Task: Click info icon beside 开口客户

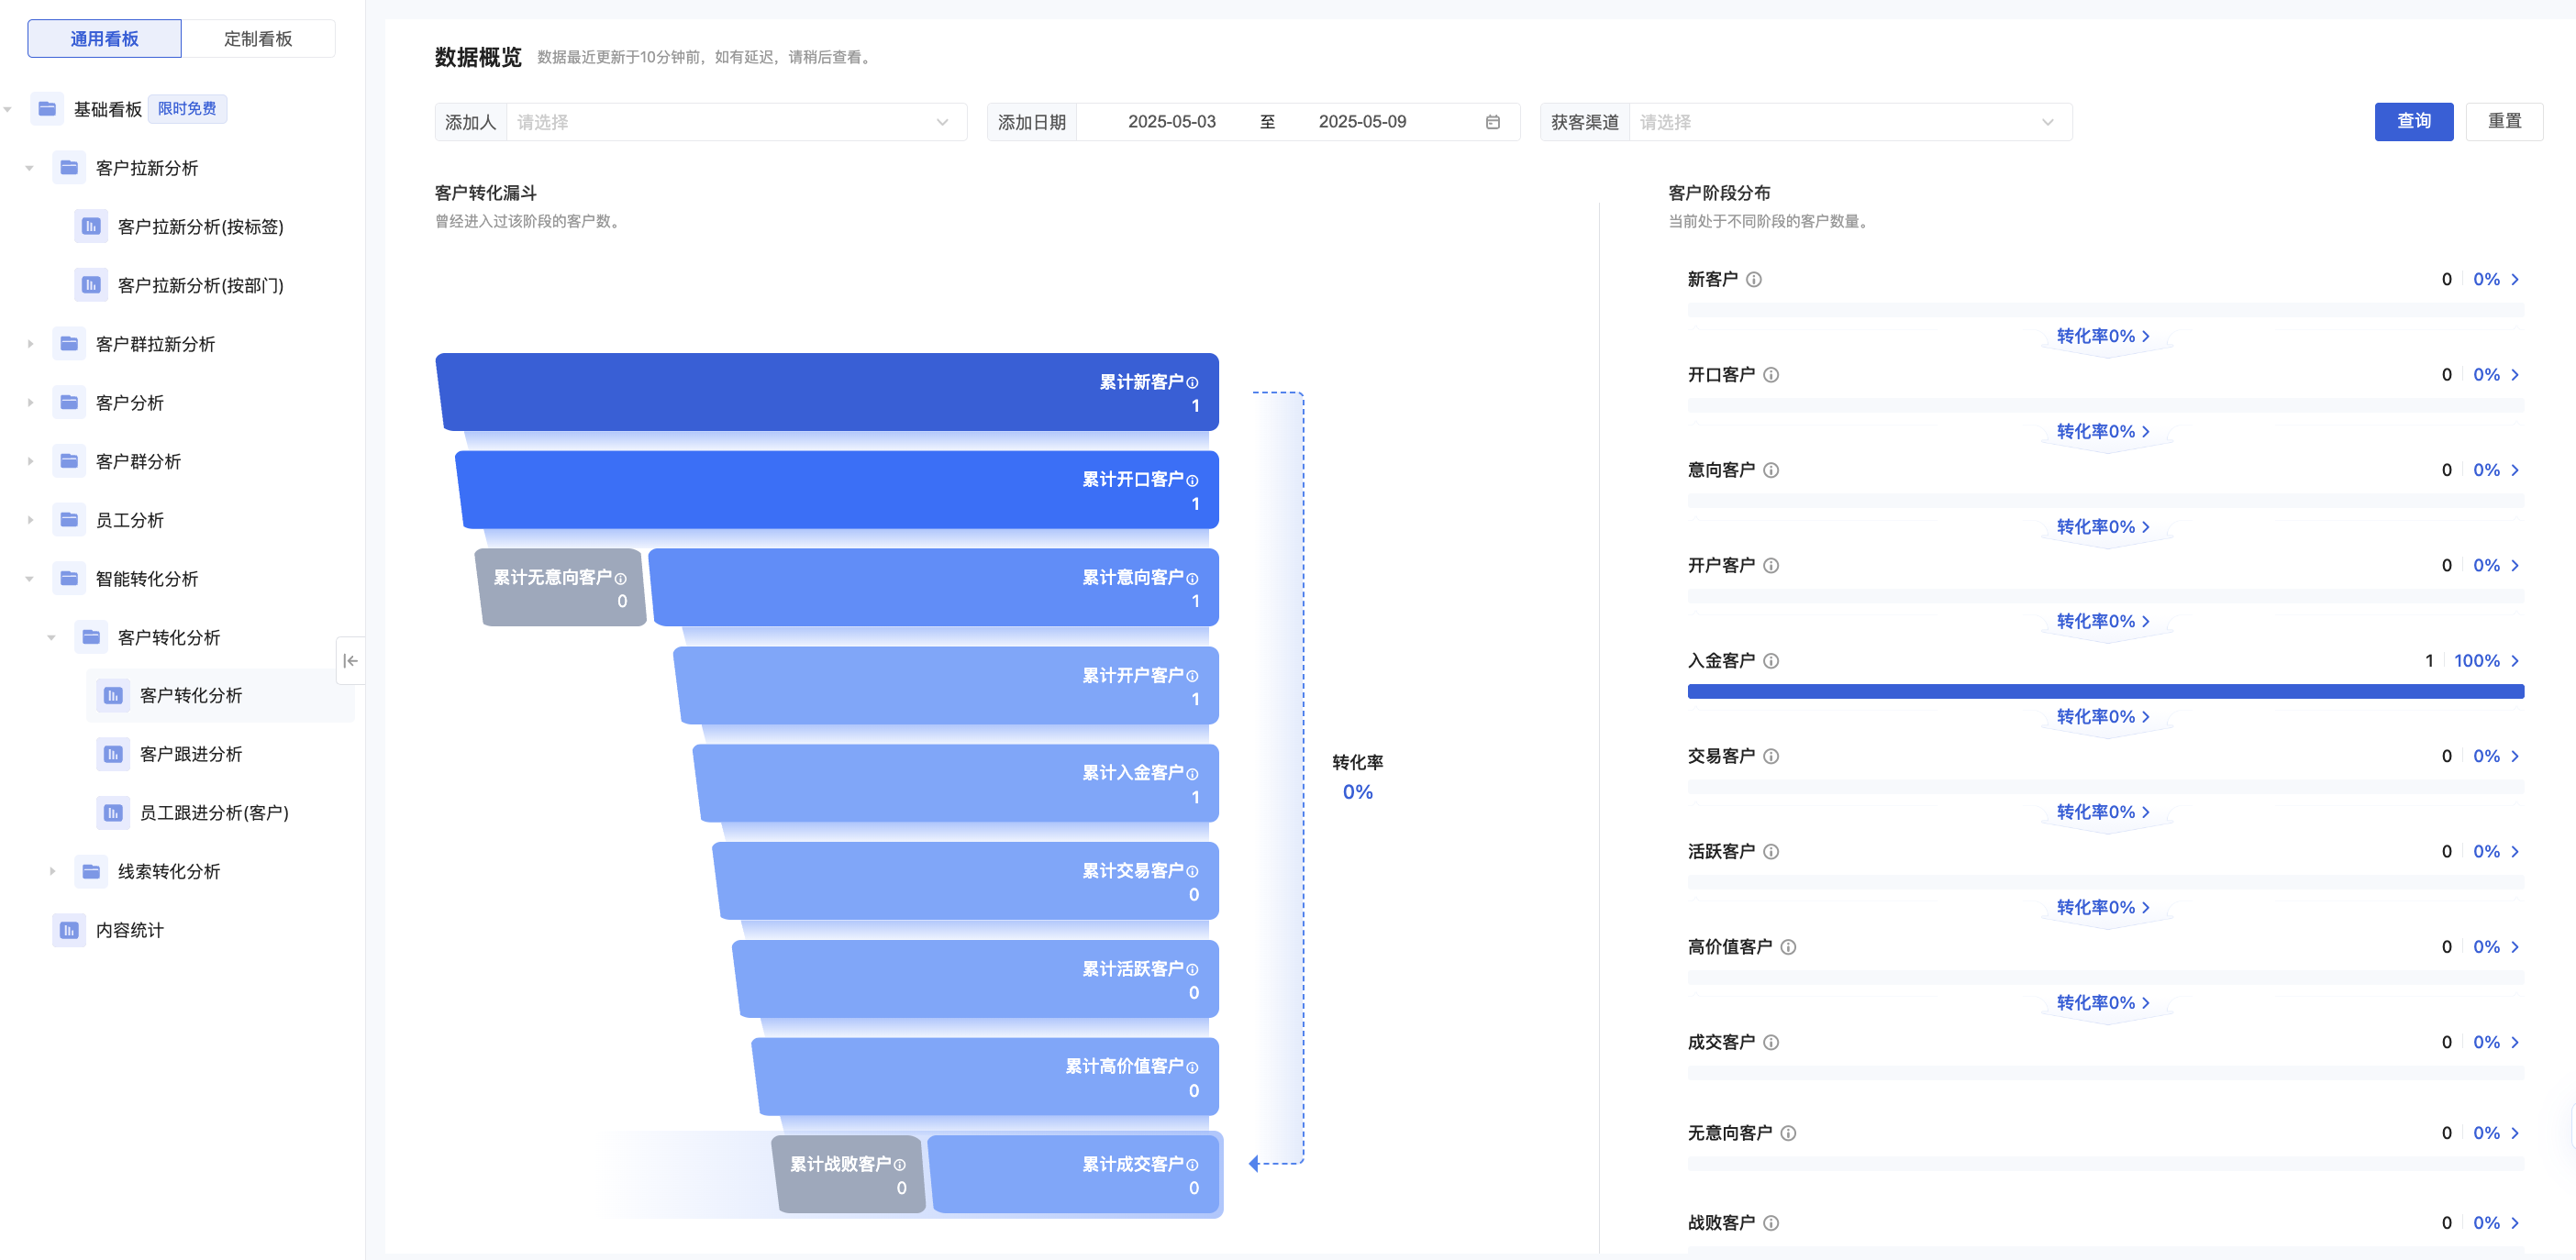Action: coord(1771,375)
